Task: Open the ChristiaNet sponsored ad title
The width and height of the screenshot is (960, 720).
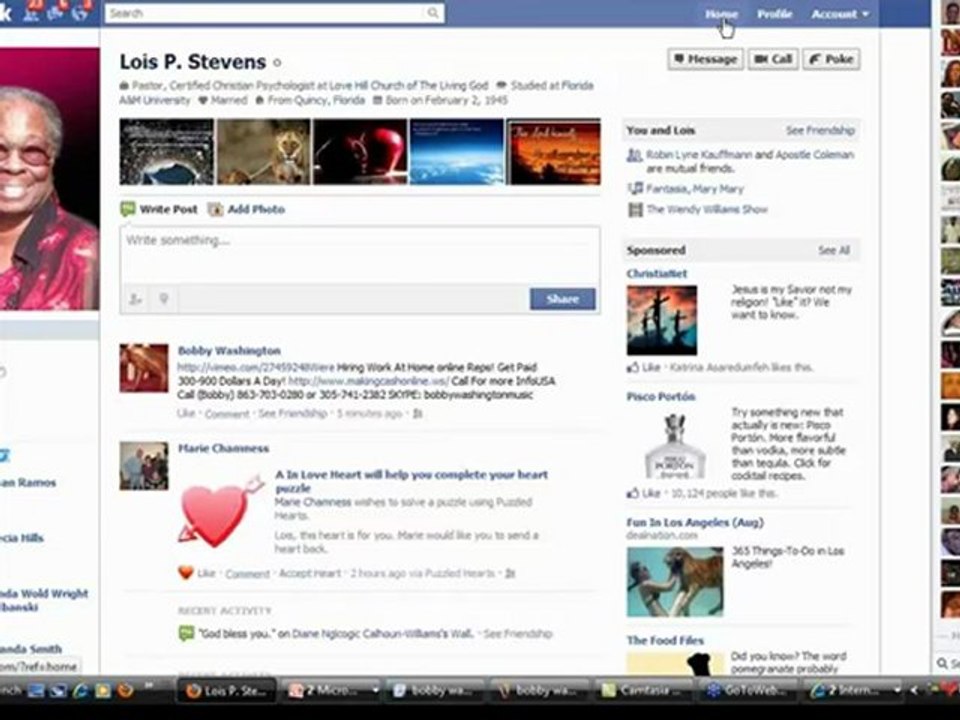Action: (656, 274)
